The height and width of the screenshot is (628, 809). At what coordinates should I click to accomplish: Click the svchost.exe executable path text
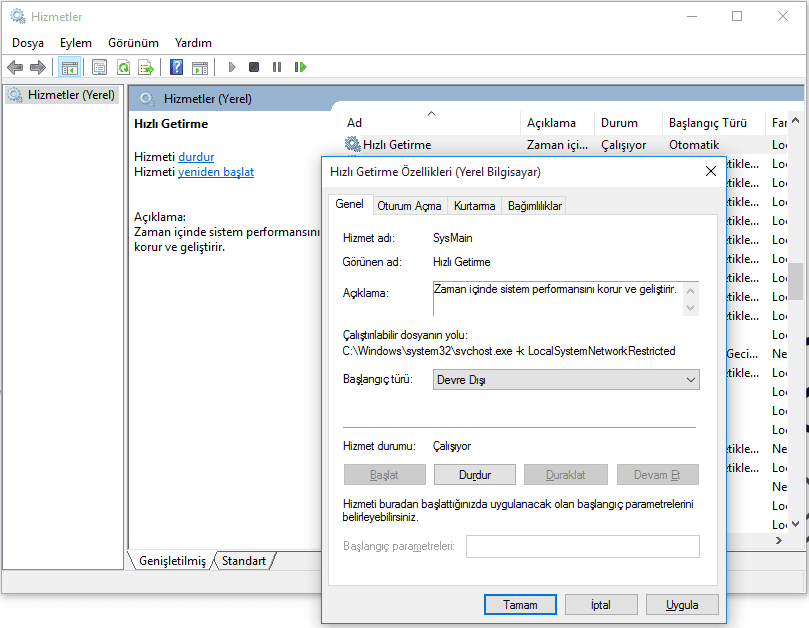[509, 351]
